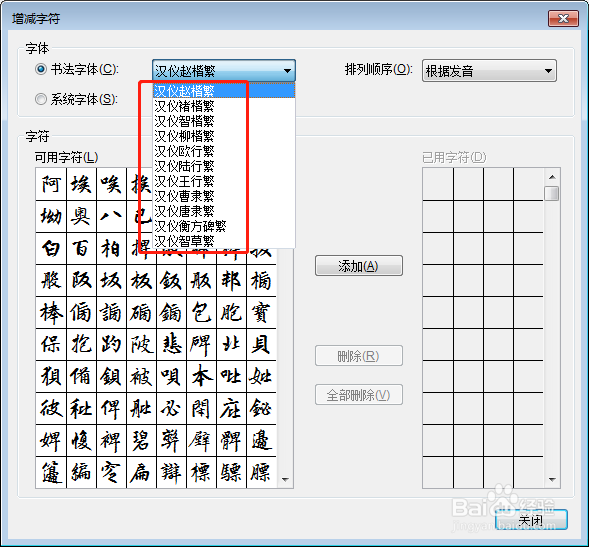Image resolution: width=589 pixels, height=547 pixels.
Task: Choose 汉仪陆行繁 from the font list
Action: click(x=224, y=166)
